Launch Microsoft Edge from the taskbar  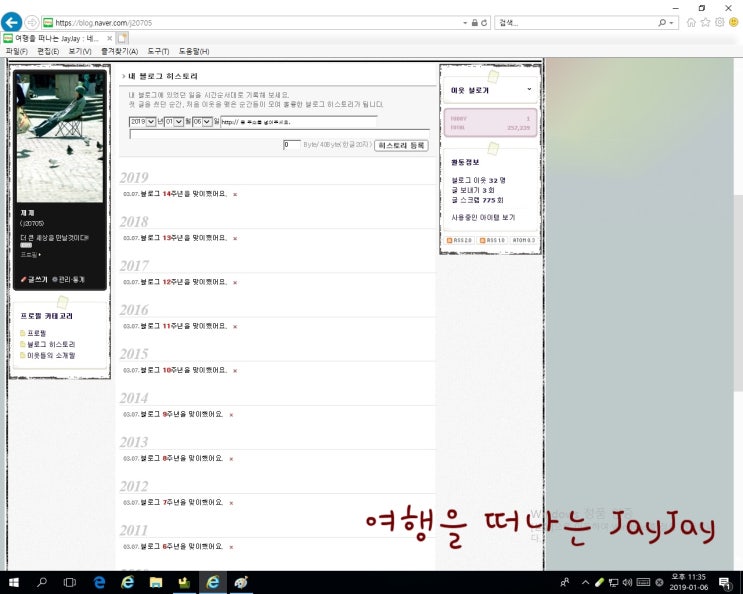tap(99, 582)
